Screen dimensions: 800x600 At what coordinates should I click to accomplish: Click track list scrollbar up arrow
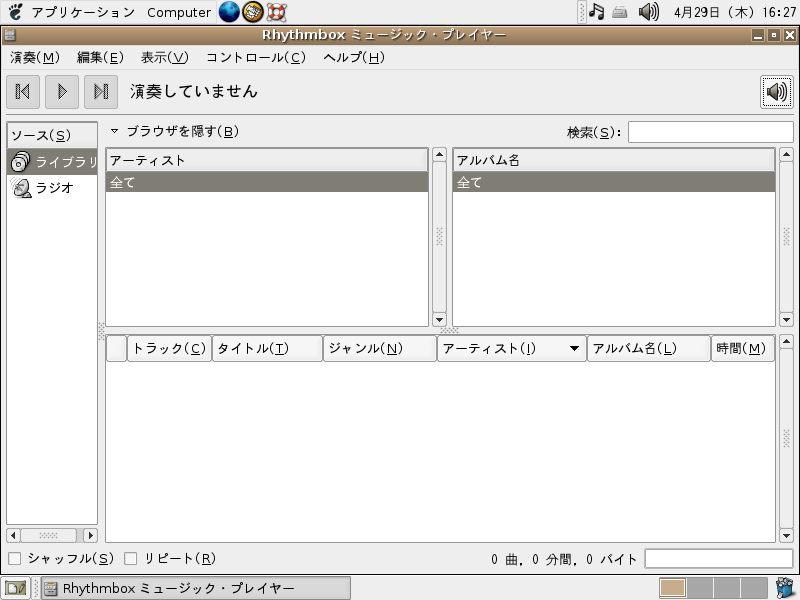point(786,341)
